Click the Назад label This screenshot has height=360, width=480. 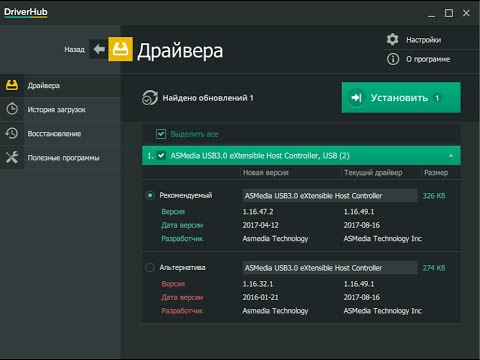74,49
